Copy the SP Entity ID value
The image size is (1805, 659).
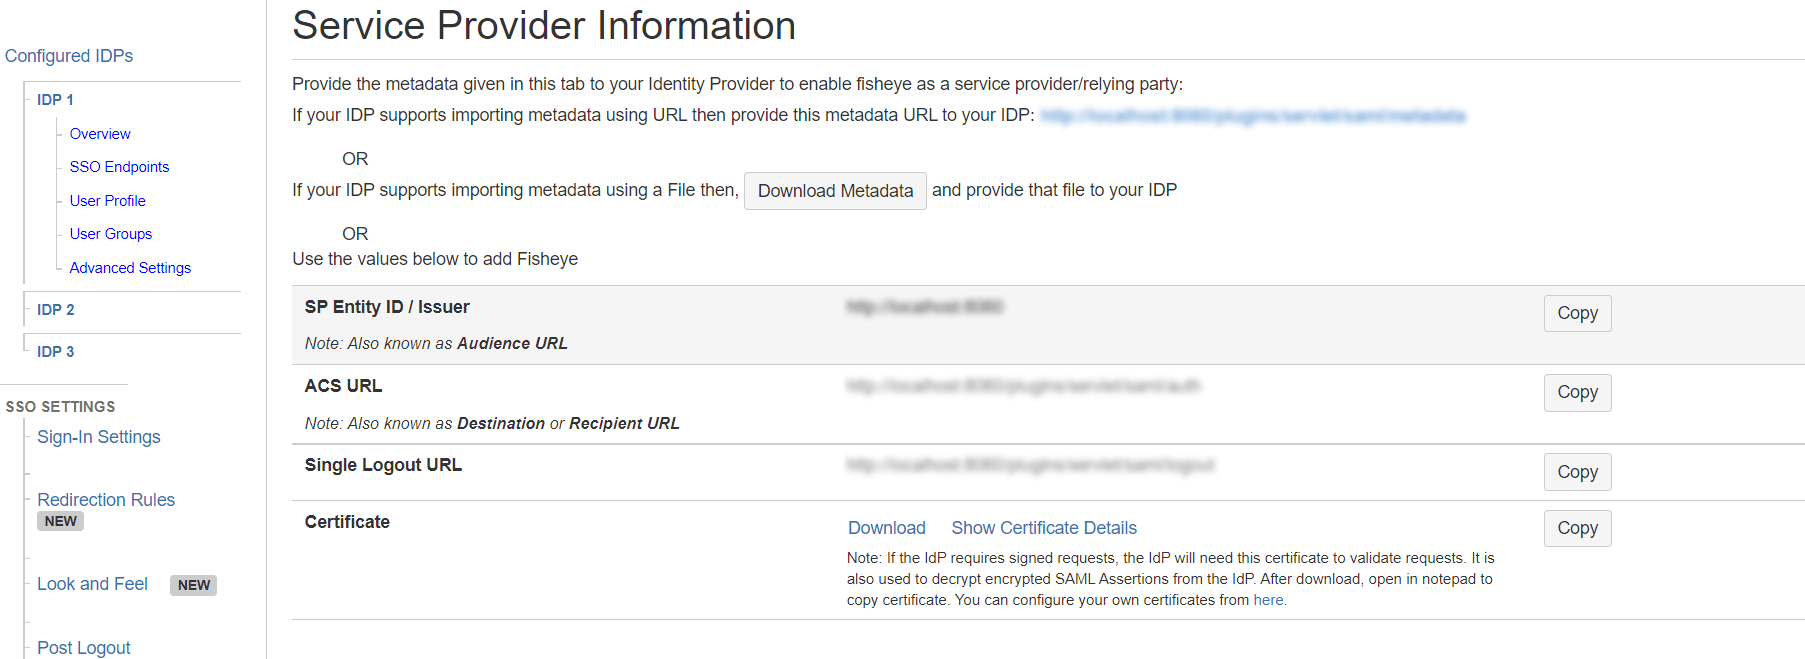pyautogui.click(x=1577, y=313)
